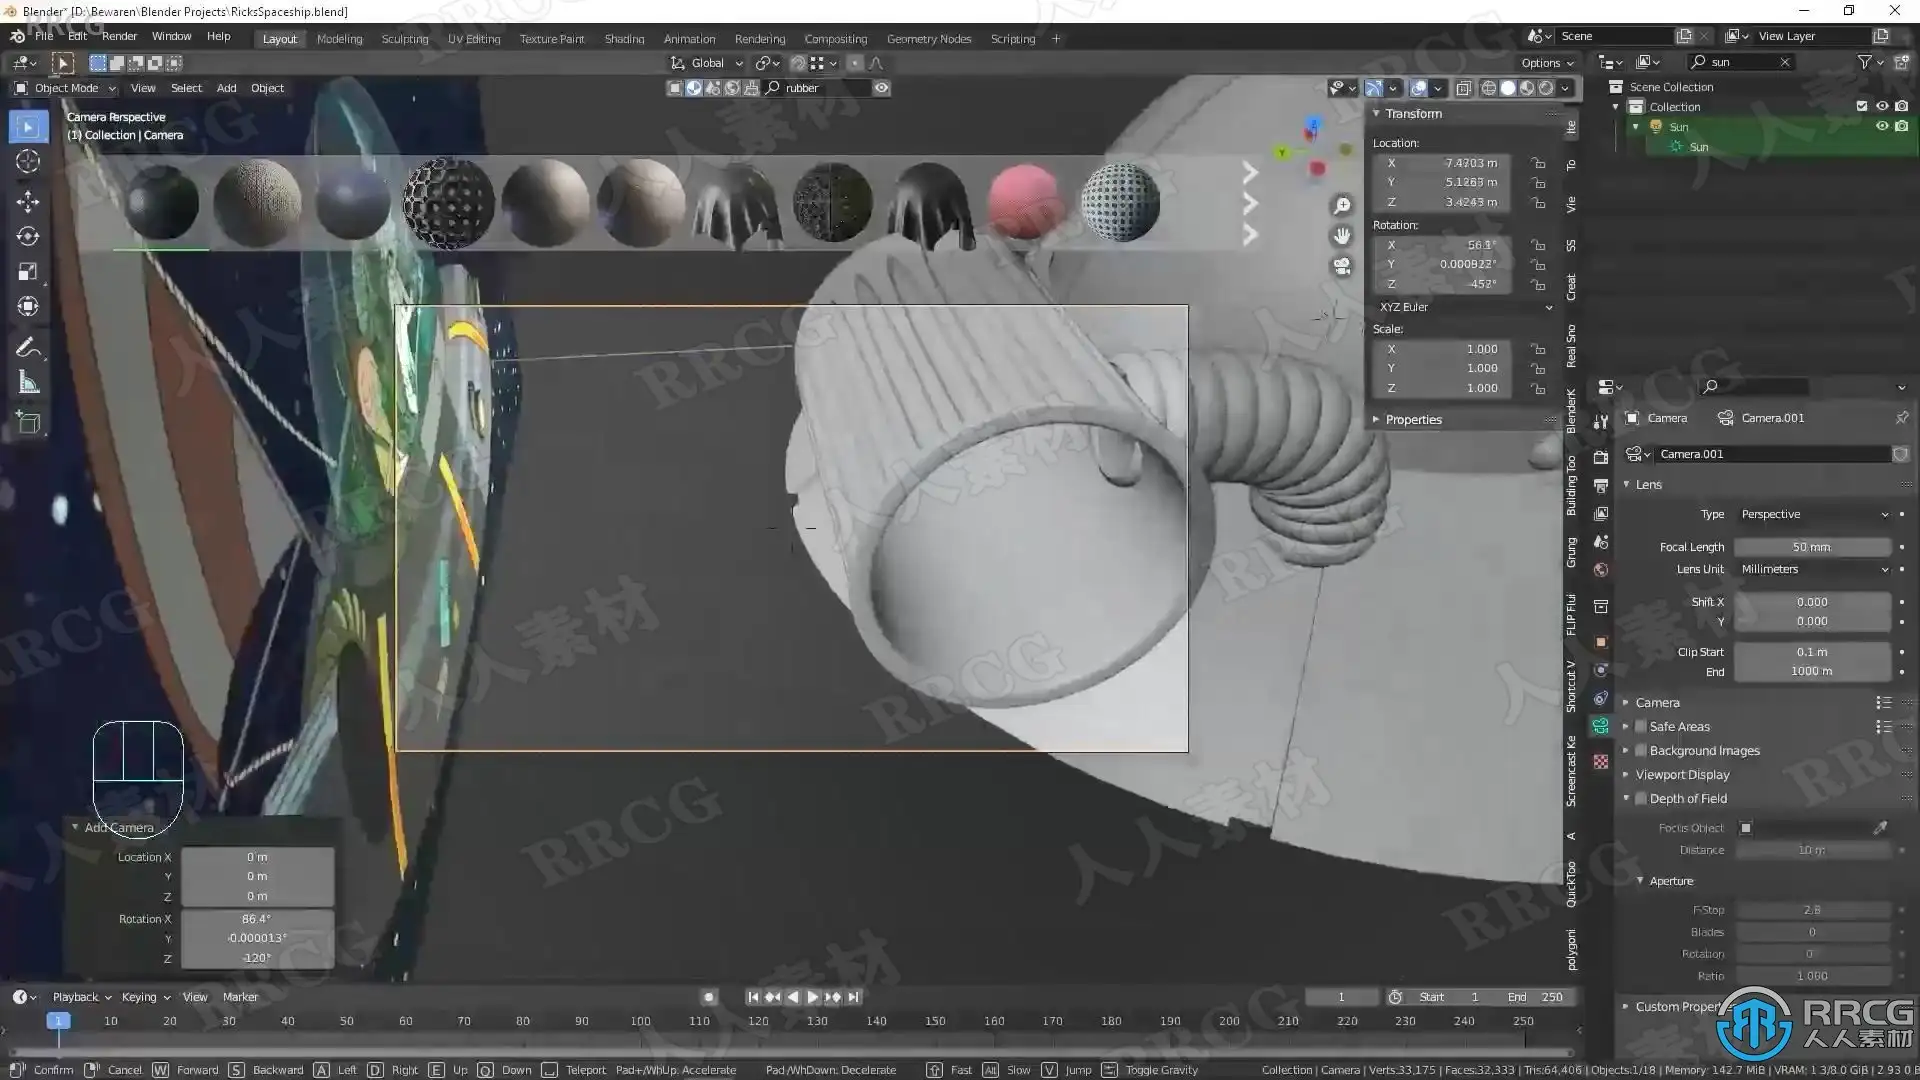This screenshot has height=1080, width=1920.
Task: Click the zoom magnifier viewport icon
Action: 1342,206
